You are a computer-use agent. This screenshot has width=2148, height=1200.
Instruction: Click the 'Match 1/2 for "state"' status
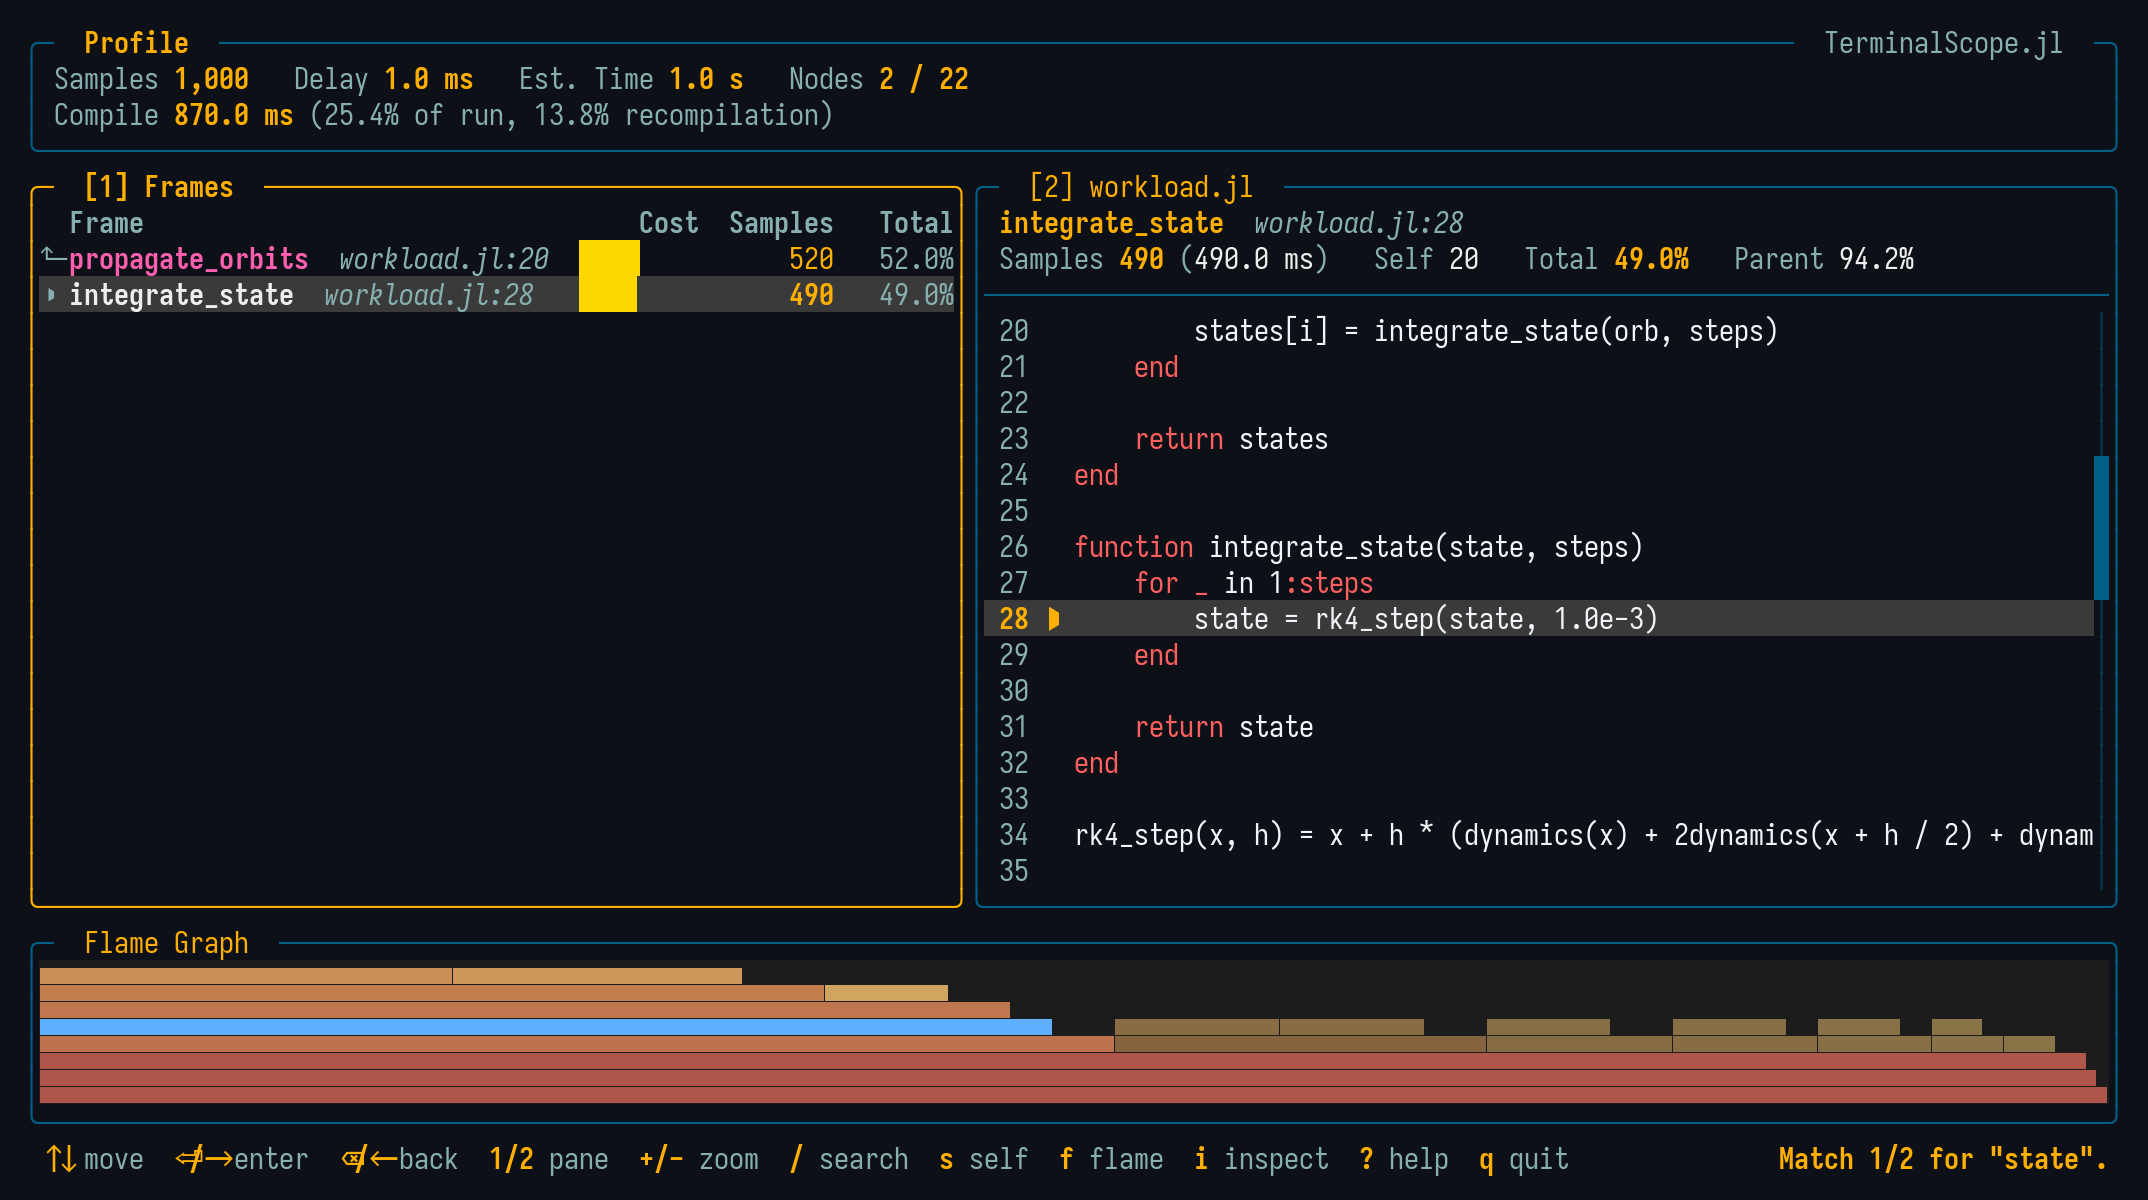click(1943, 1159)
